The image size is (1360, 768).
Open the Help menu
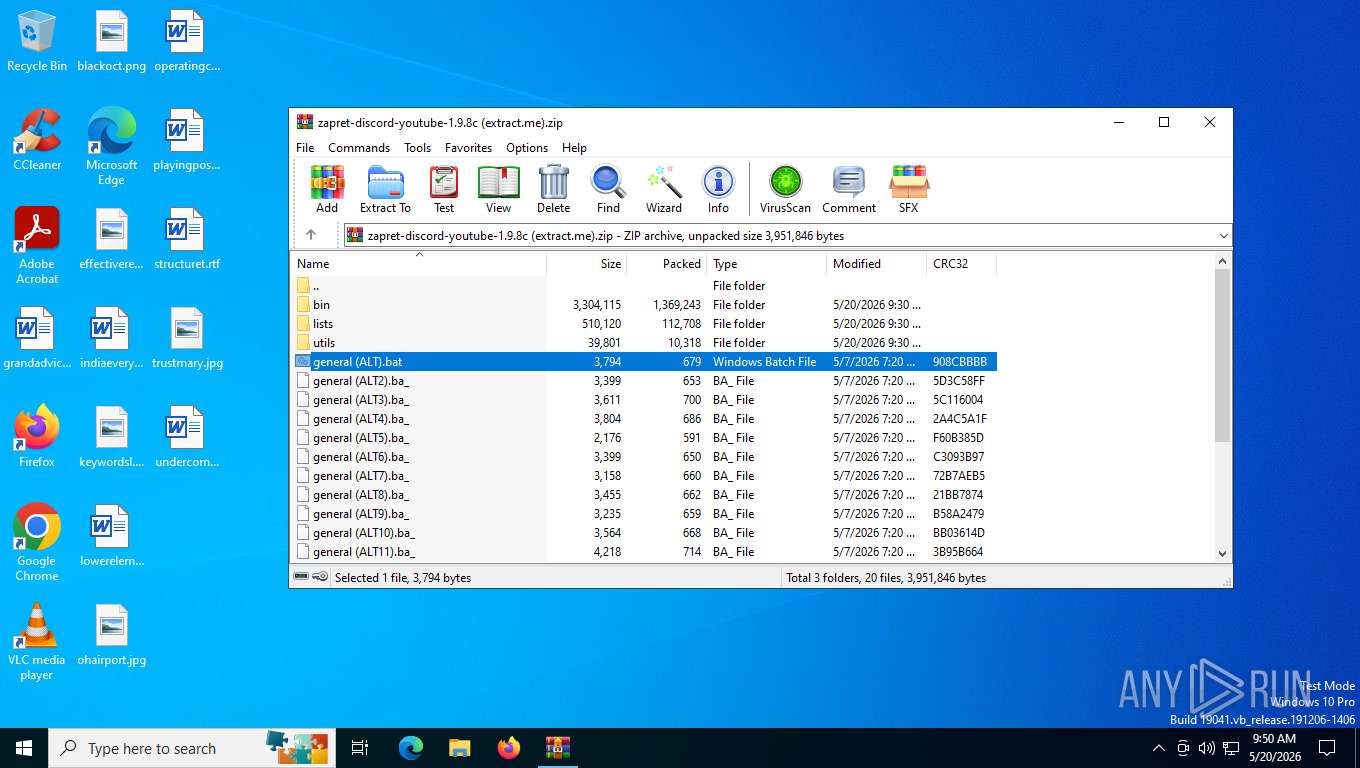574,147
